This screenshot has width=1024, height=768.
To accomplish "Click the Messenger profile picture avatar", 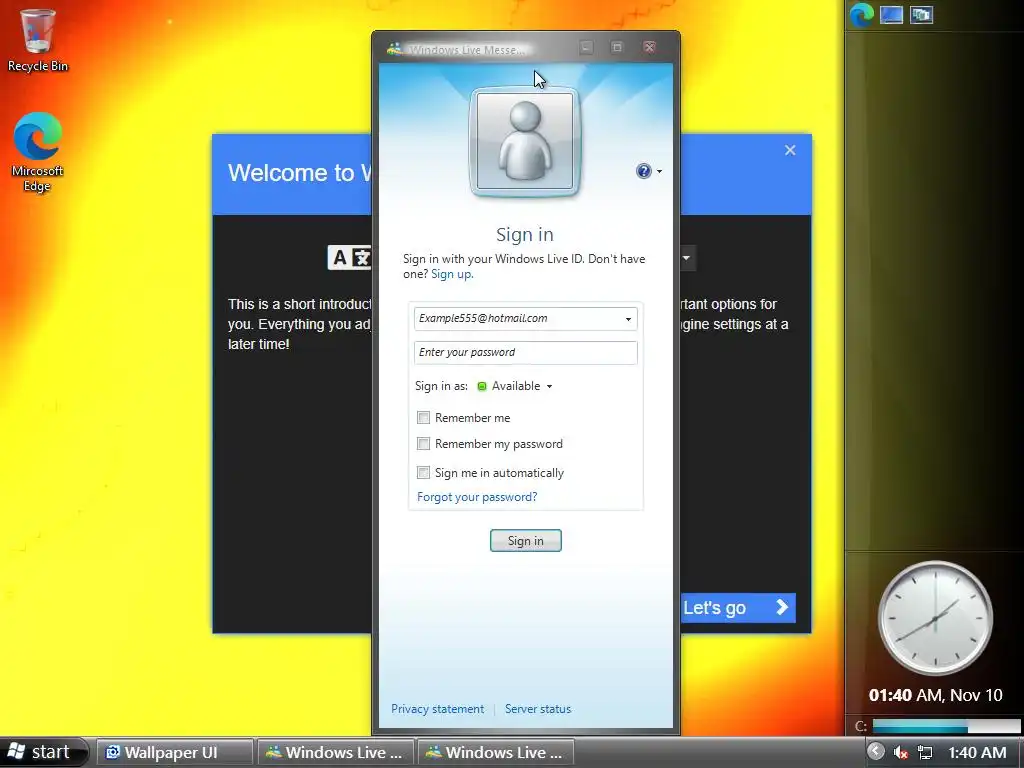I will 524,141.
